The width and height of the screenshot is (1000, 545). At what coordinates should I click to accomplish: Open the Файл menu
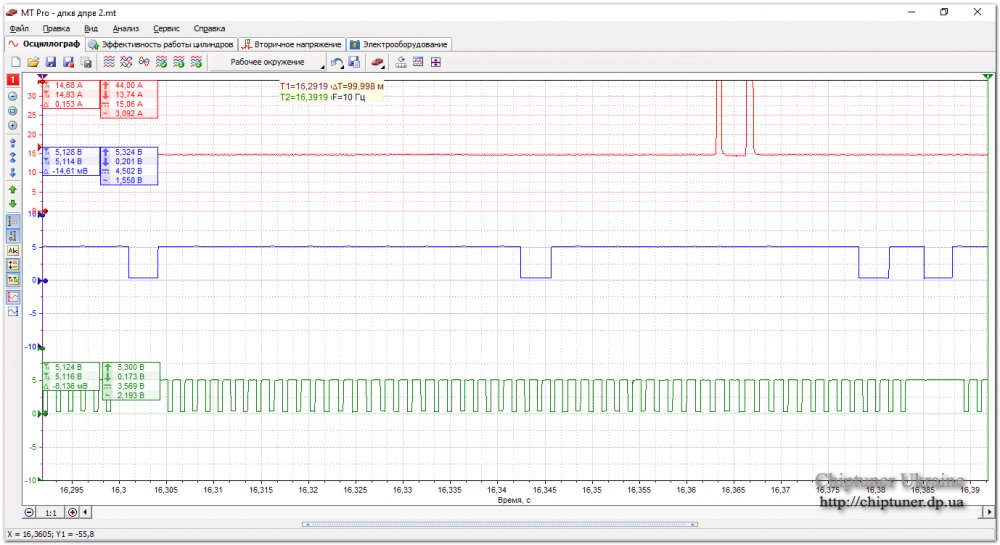point(19,29)
